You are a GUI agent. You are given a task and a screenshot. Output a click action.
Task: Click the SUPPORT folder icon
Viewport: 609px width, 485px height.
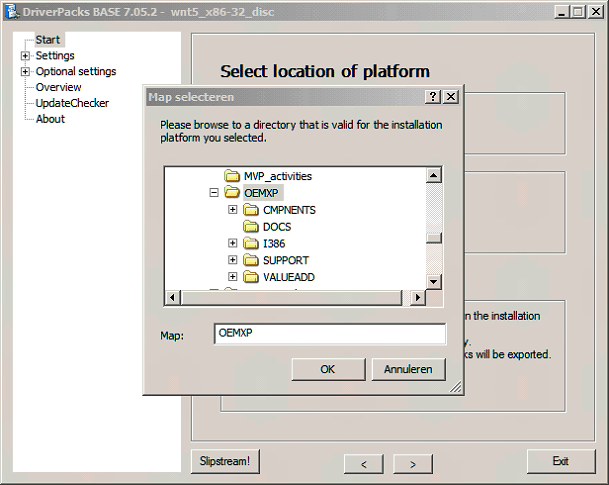[251, 260]
